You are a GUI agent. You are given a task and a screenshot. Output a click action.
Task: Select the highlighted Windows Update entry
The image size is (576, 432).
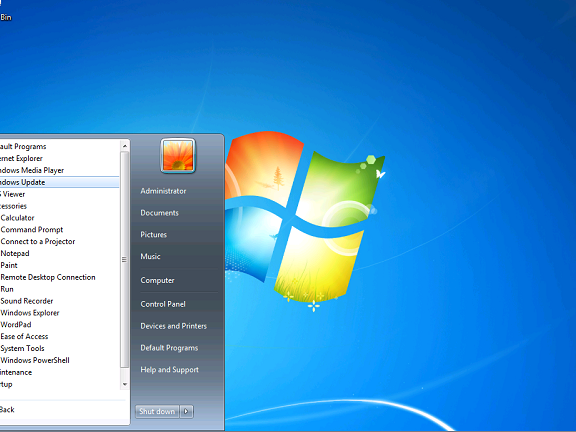coord(60,182)
